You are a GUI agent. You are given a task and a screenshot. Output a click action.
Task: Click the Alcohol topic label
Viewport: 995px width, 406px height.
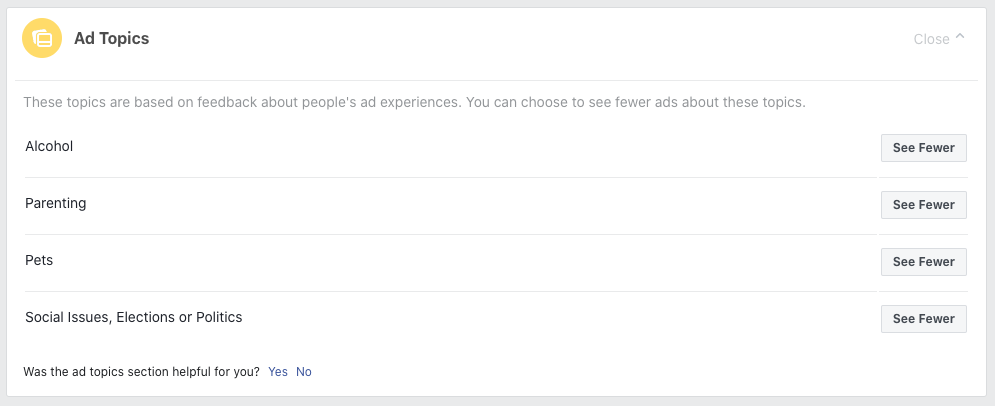point(49,147)
